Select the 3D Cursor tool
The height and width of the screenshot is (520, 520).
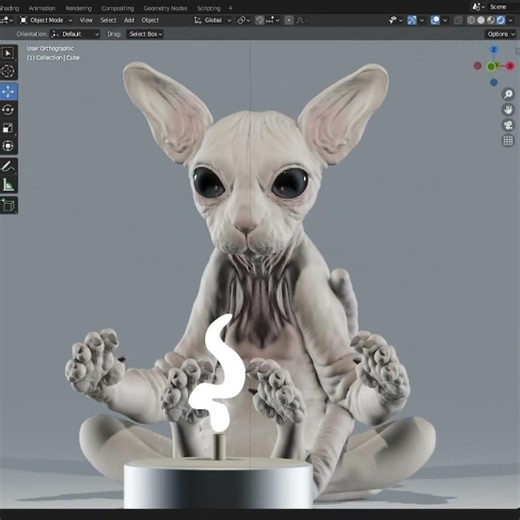coord(8,71)
